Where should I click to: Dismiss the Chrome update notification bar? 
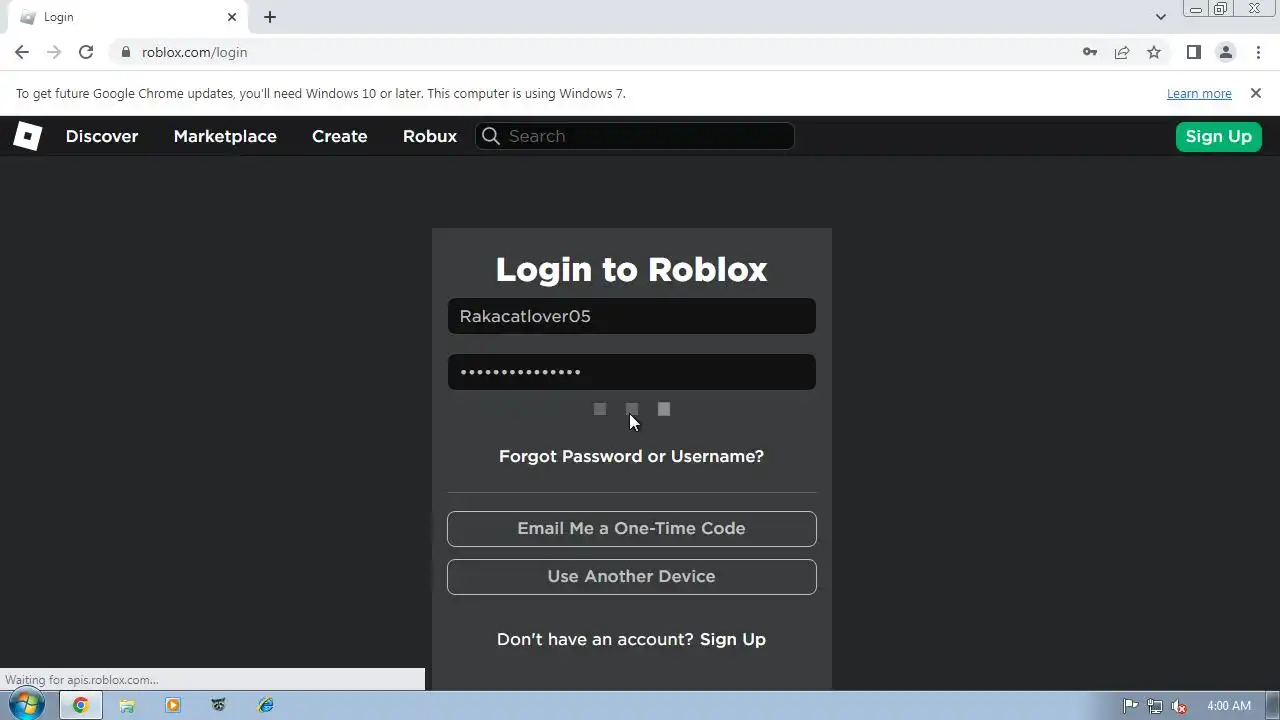(x=1256, y=93)
